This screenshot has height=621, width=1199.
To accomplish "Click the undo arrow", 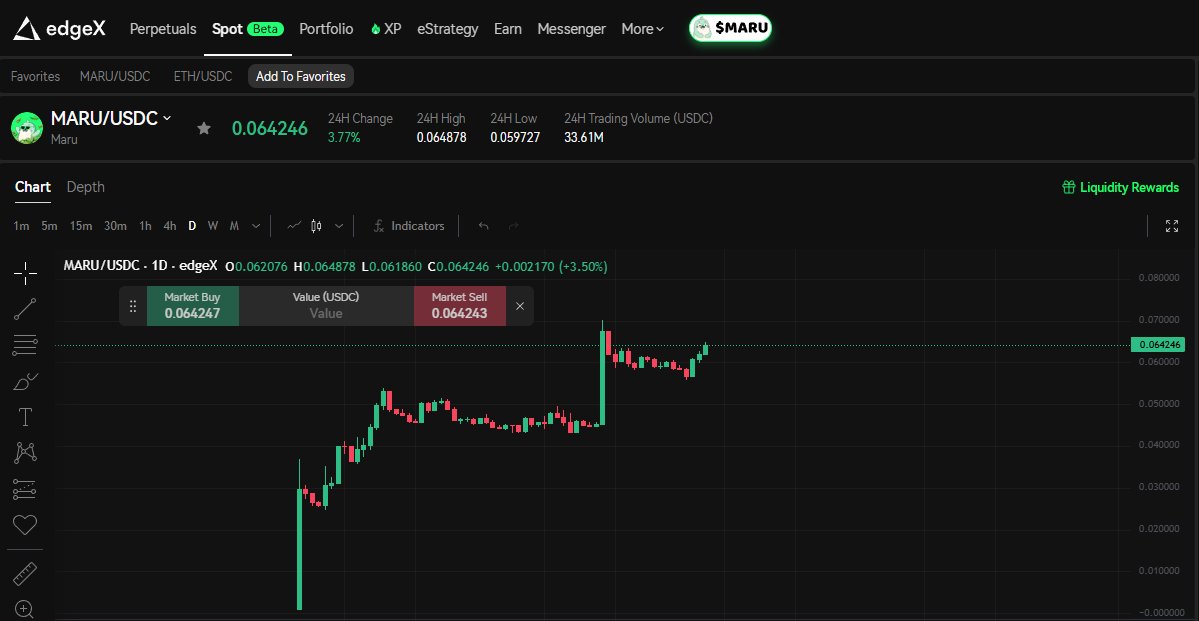I will coord(483,226).
